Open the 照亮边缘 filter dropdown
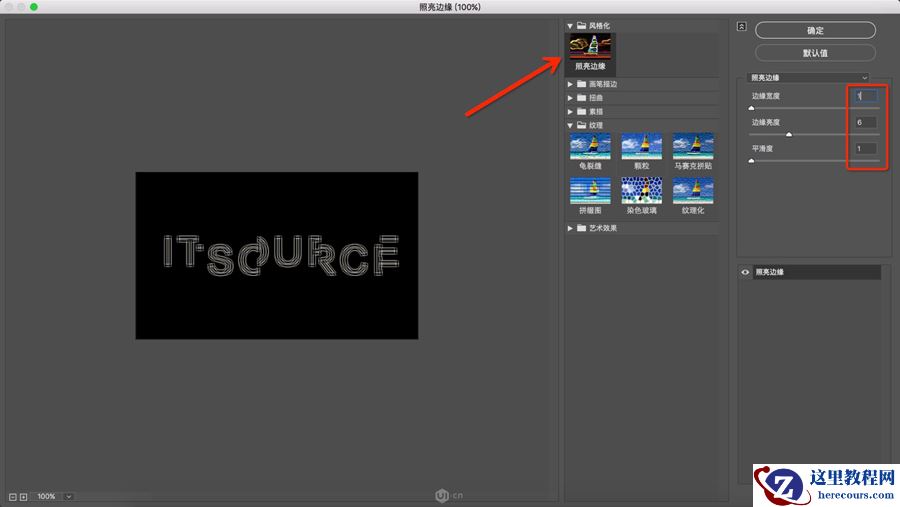The height and width of the screenshot is (507, 900). [808, 78]
